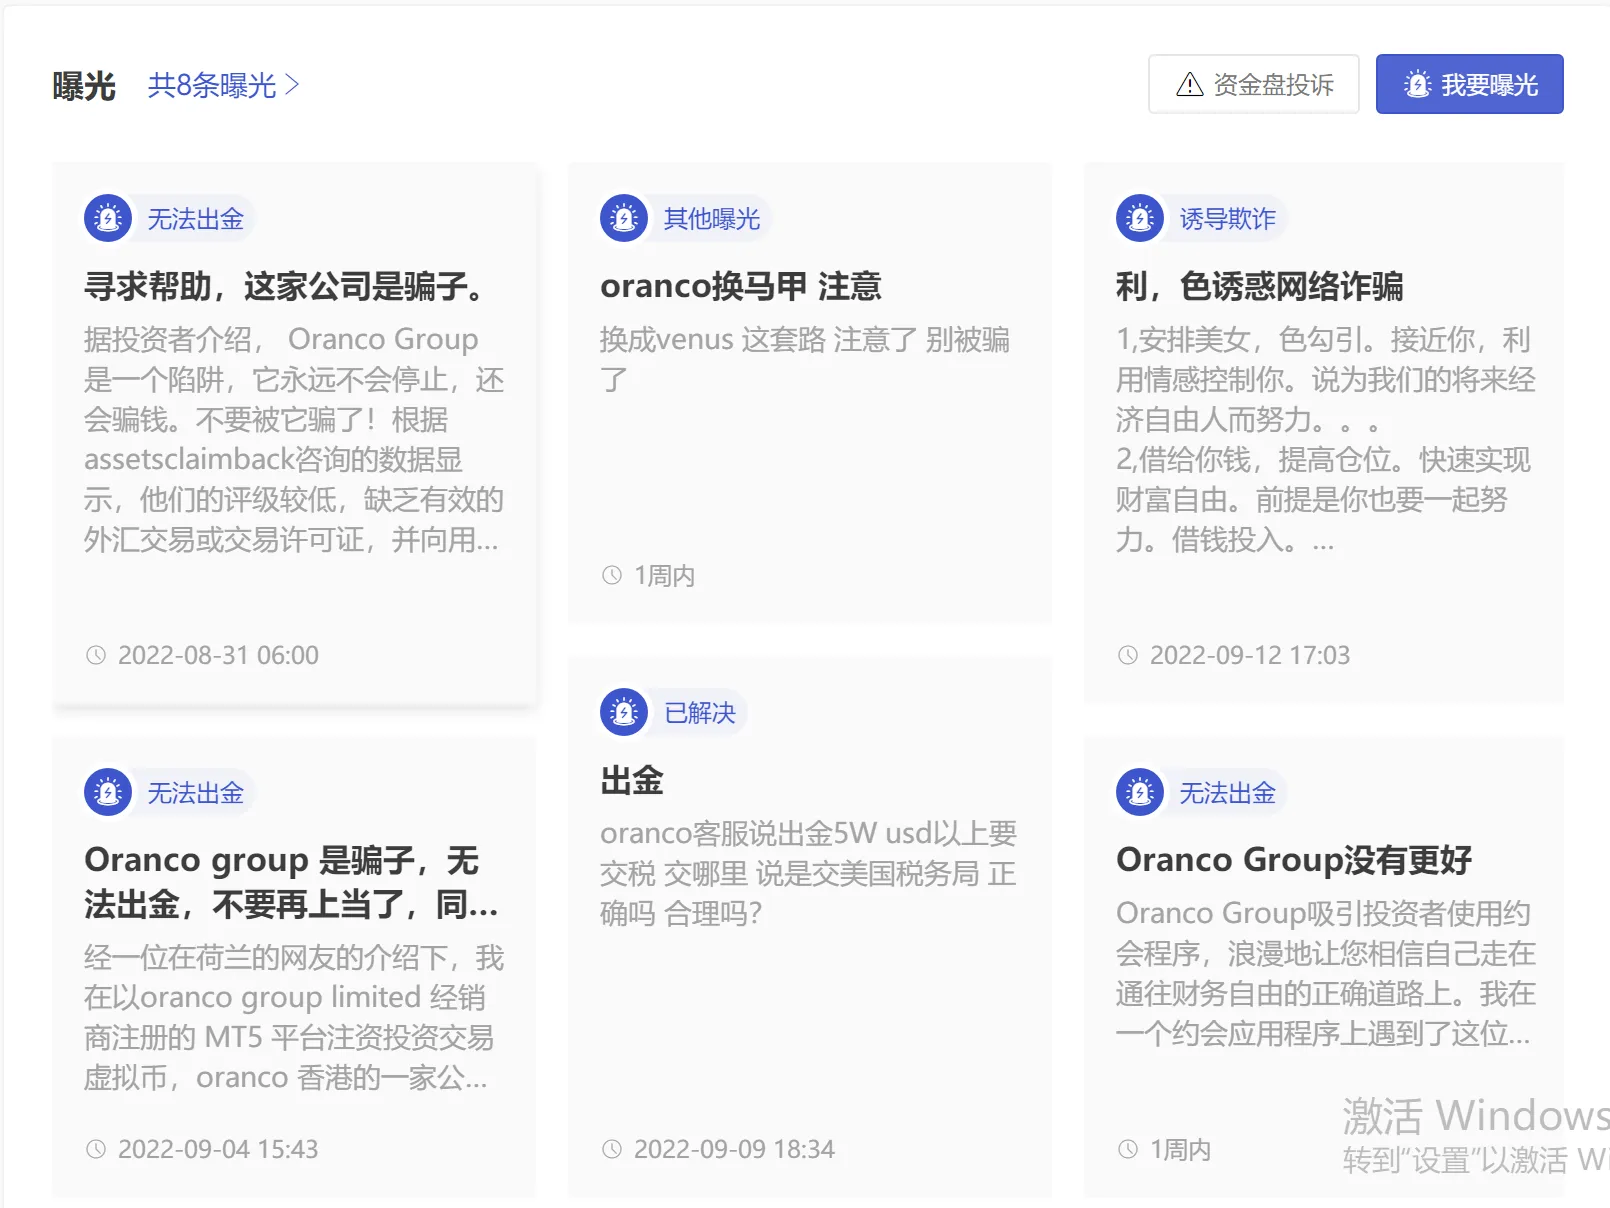
Task: Click description oranco客服说出金5W usd以上要交税
Action: 808,873
